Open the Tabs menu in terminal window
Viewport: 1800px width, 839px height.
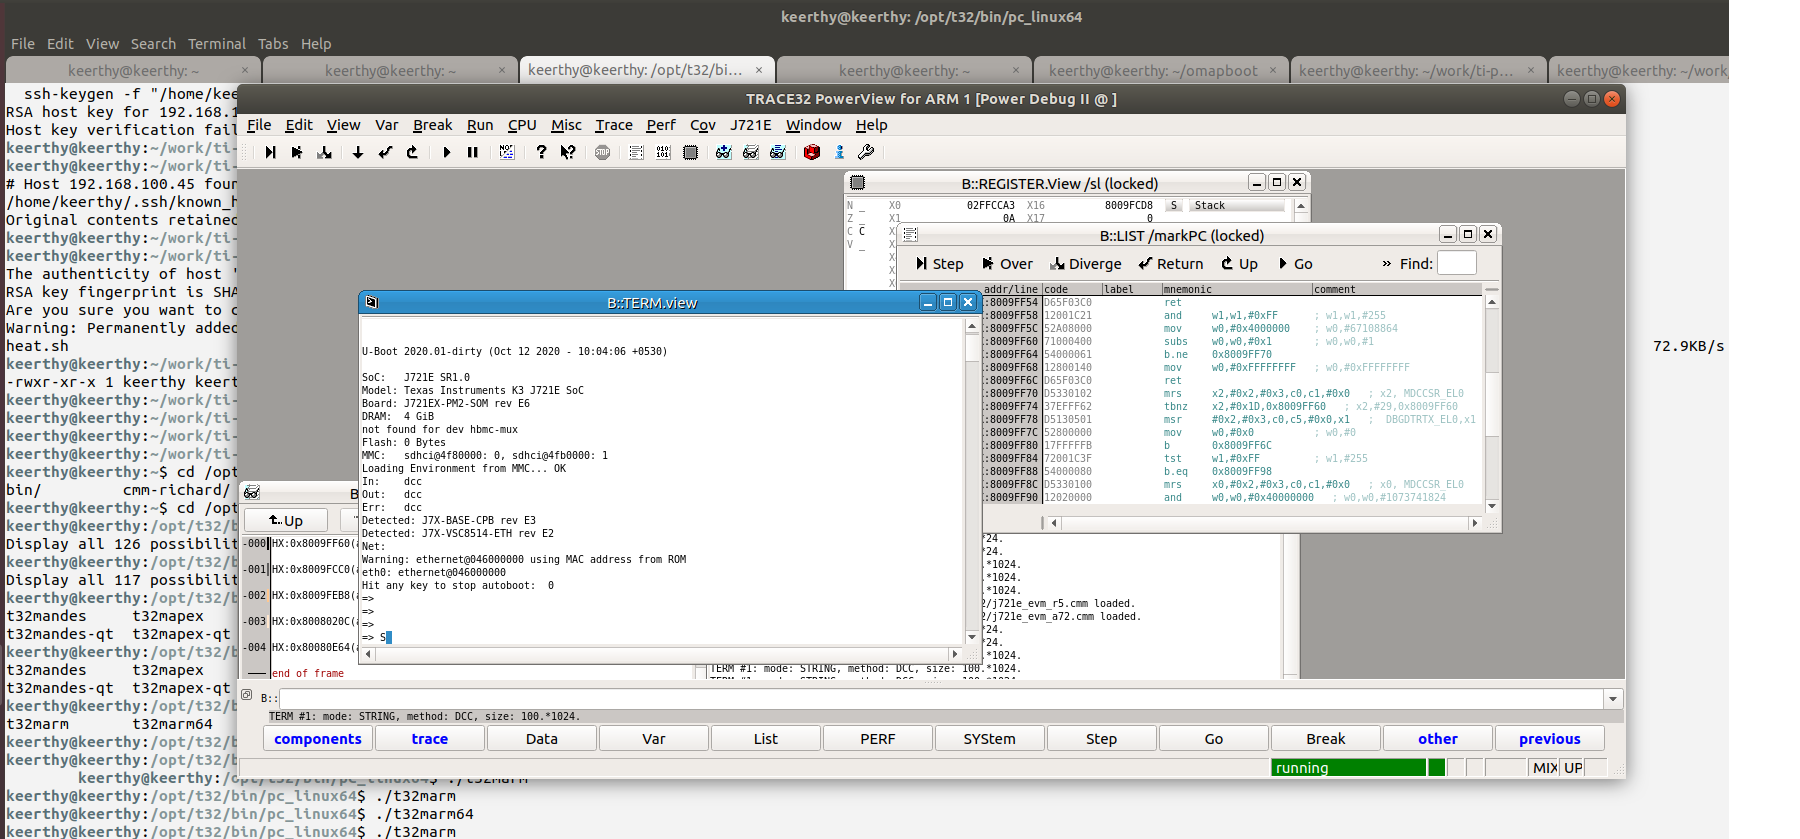273,44
